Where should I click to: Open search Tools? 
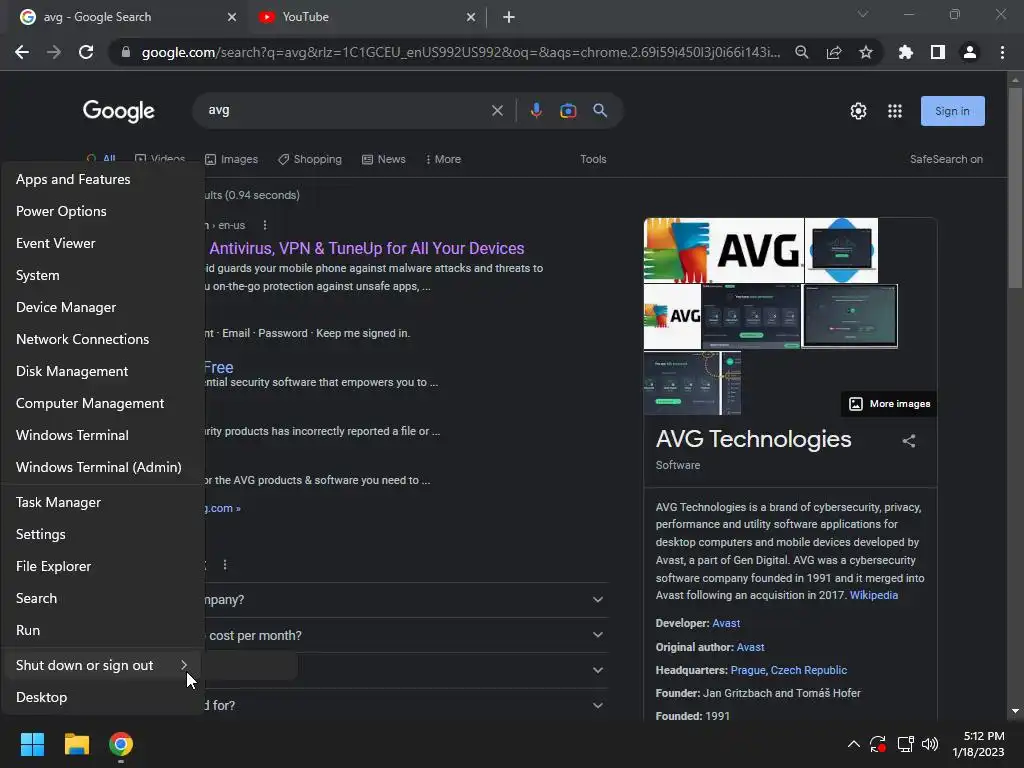point(593,159)
